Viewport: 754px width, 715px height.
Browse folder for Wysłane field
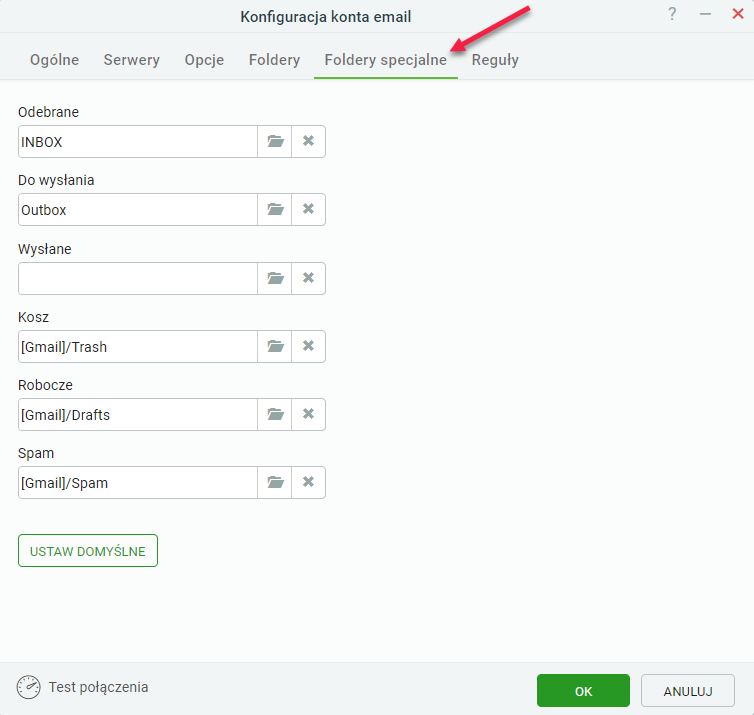click(x=275, y=278)
